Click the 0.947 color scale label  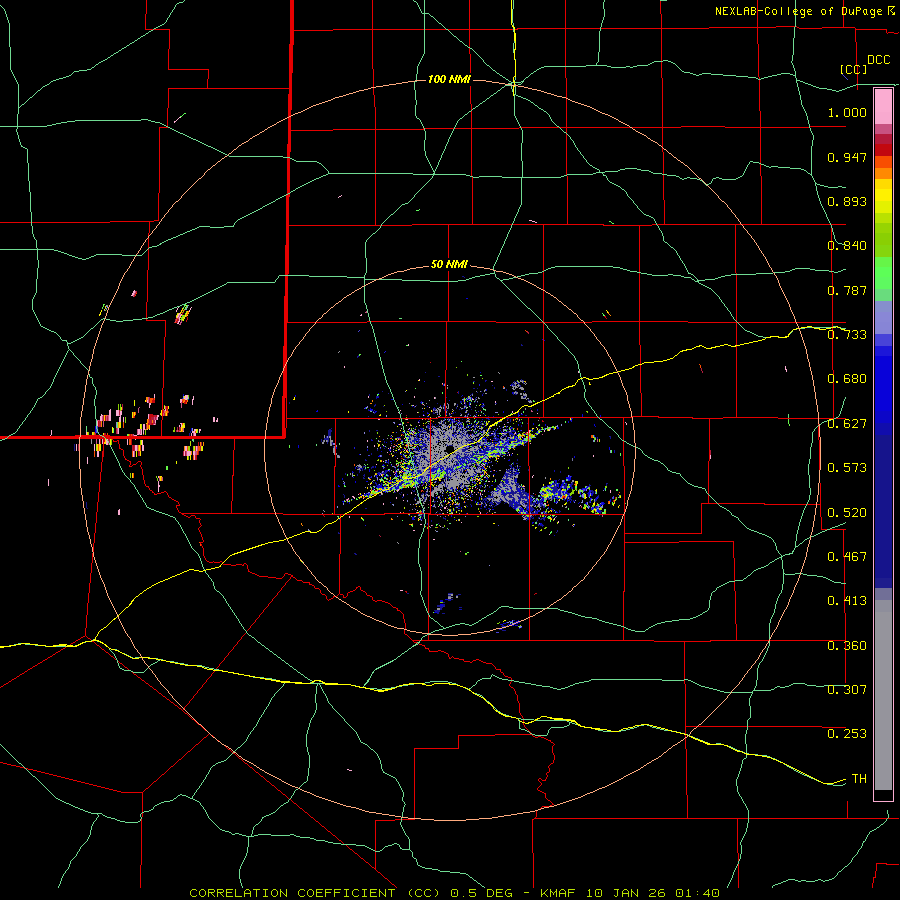847,157
